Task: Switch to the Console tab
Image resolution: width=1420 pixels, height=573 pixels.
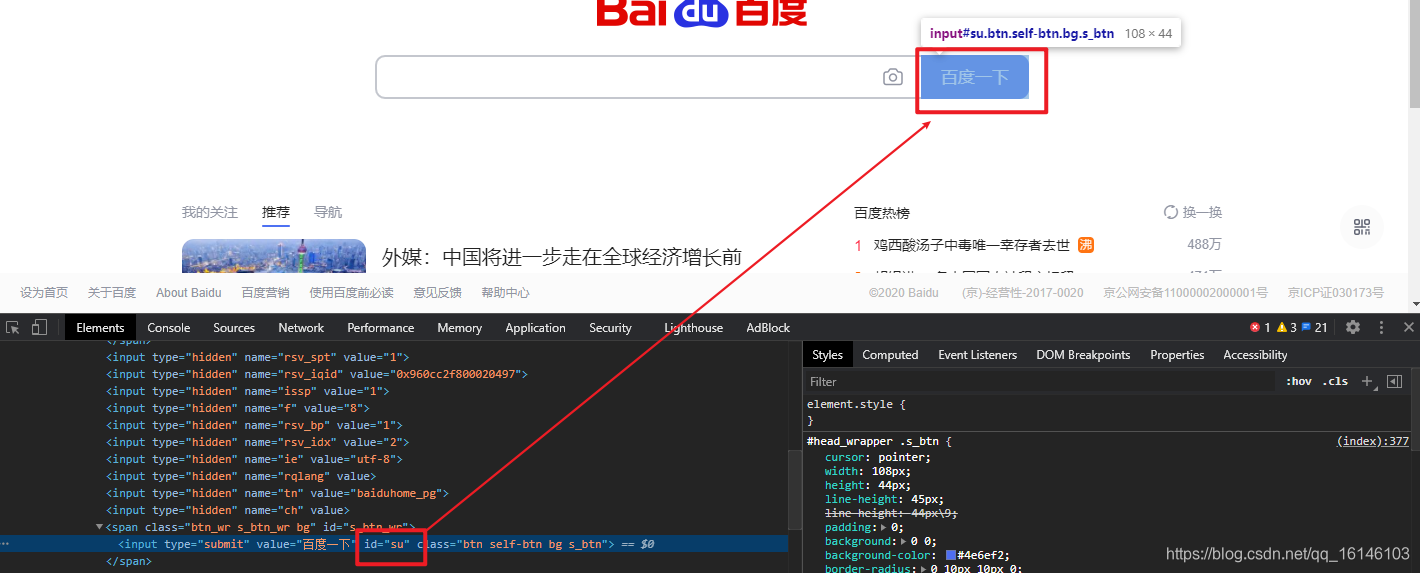Action: click(169, 327)
